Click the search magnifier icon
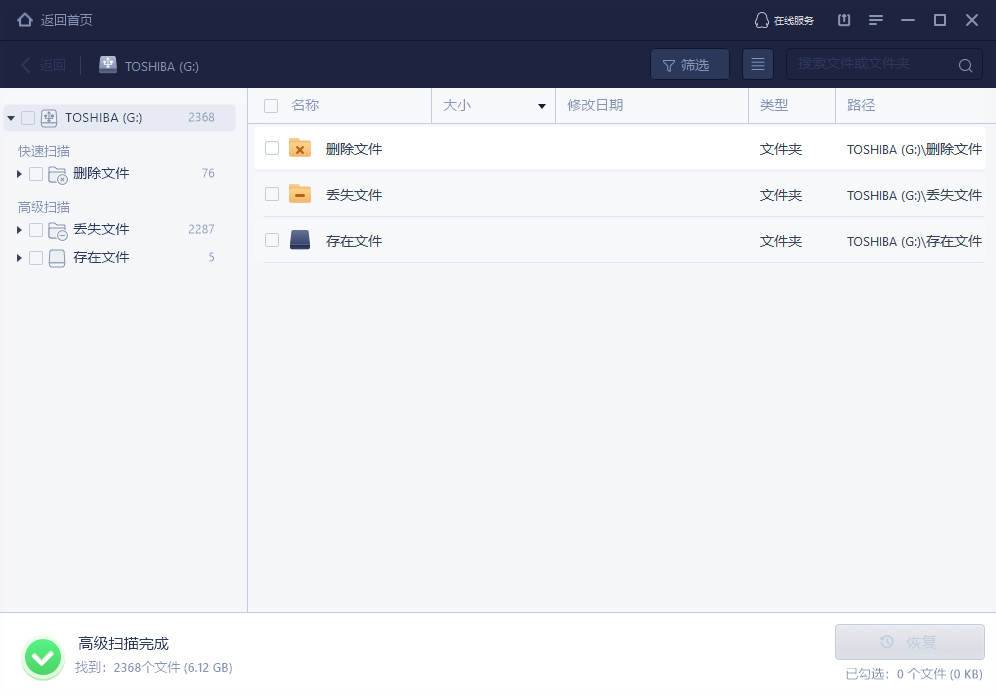 (965, 64)
